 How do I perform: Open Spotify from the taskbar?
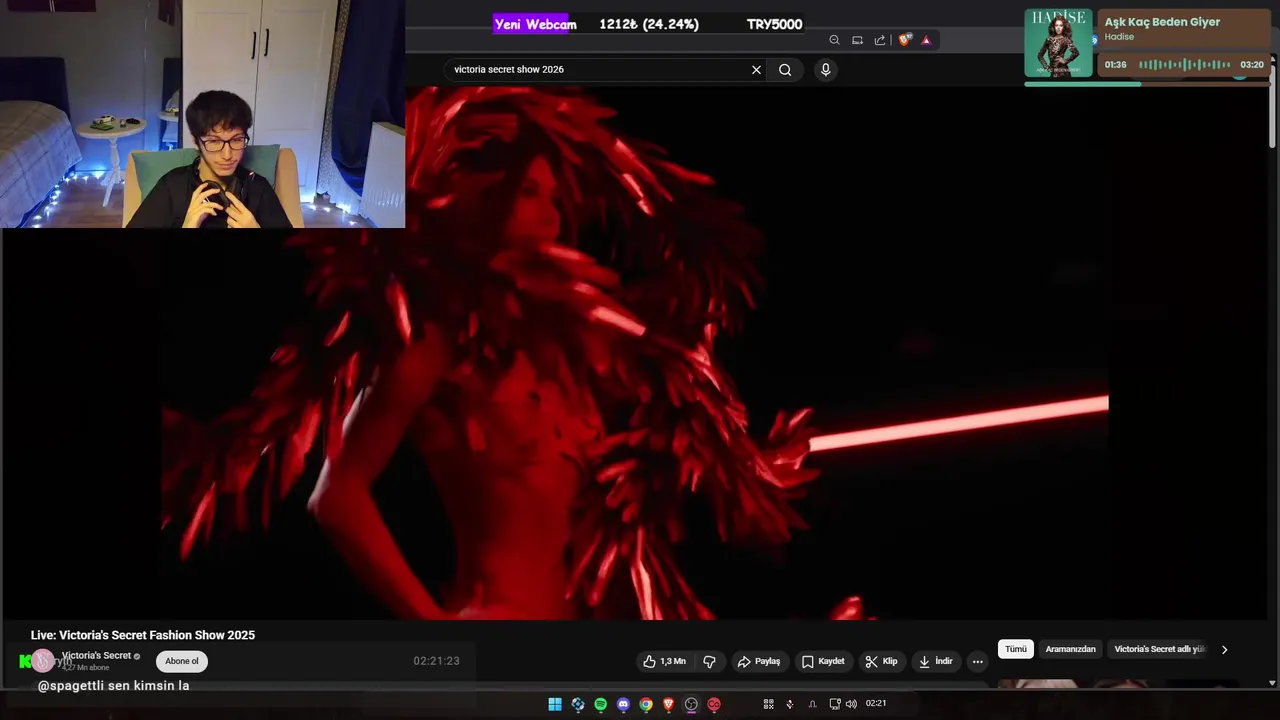click(600, 704)
